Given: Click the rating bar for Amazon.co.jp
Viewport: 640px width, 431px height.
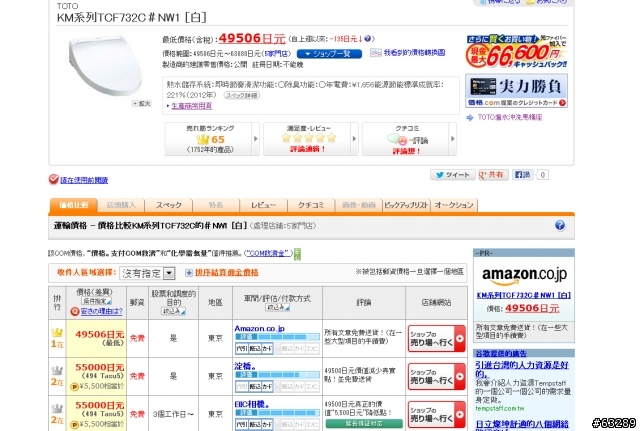Looking at the screenshot, I should [x=278, y=337].
